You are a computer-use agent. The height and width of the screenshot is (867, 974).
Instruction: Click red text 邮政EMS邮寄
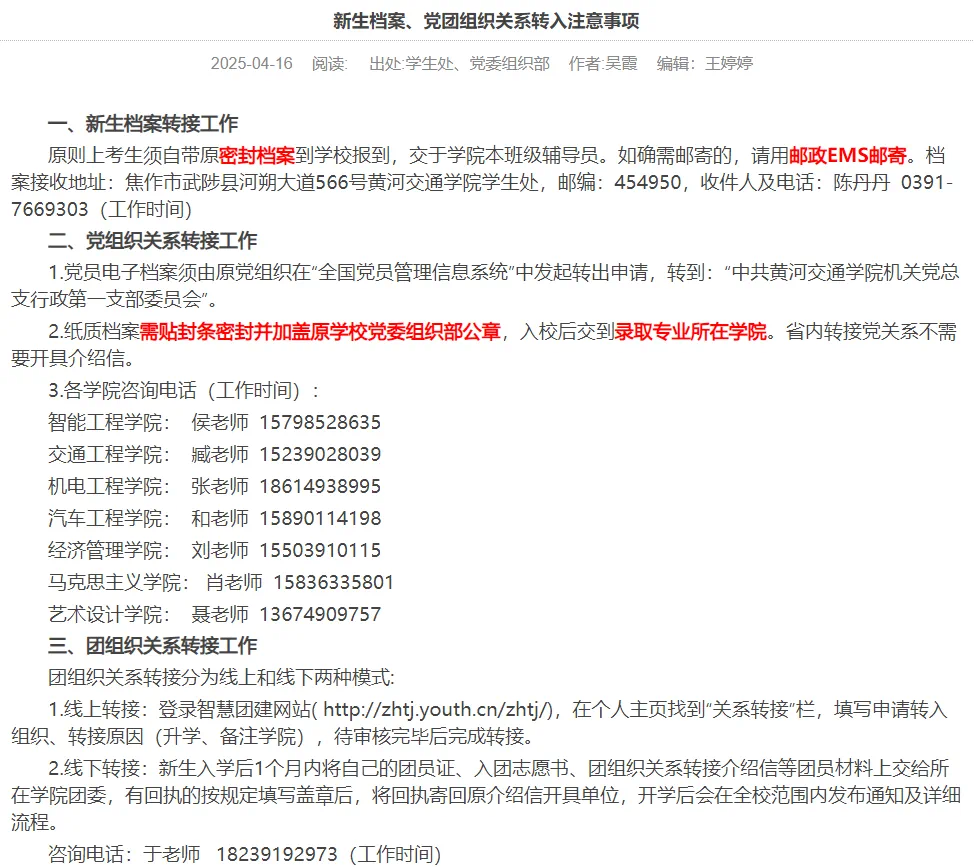[847, 155]
